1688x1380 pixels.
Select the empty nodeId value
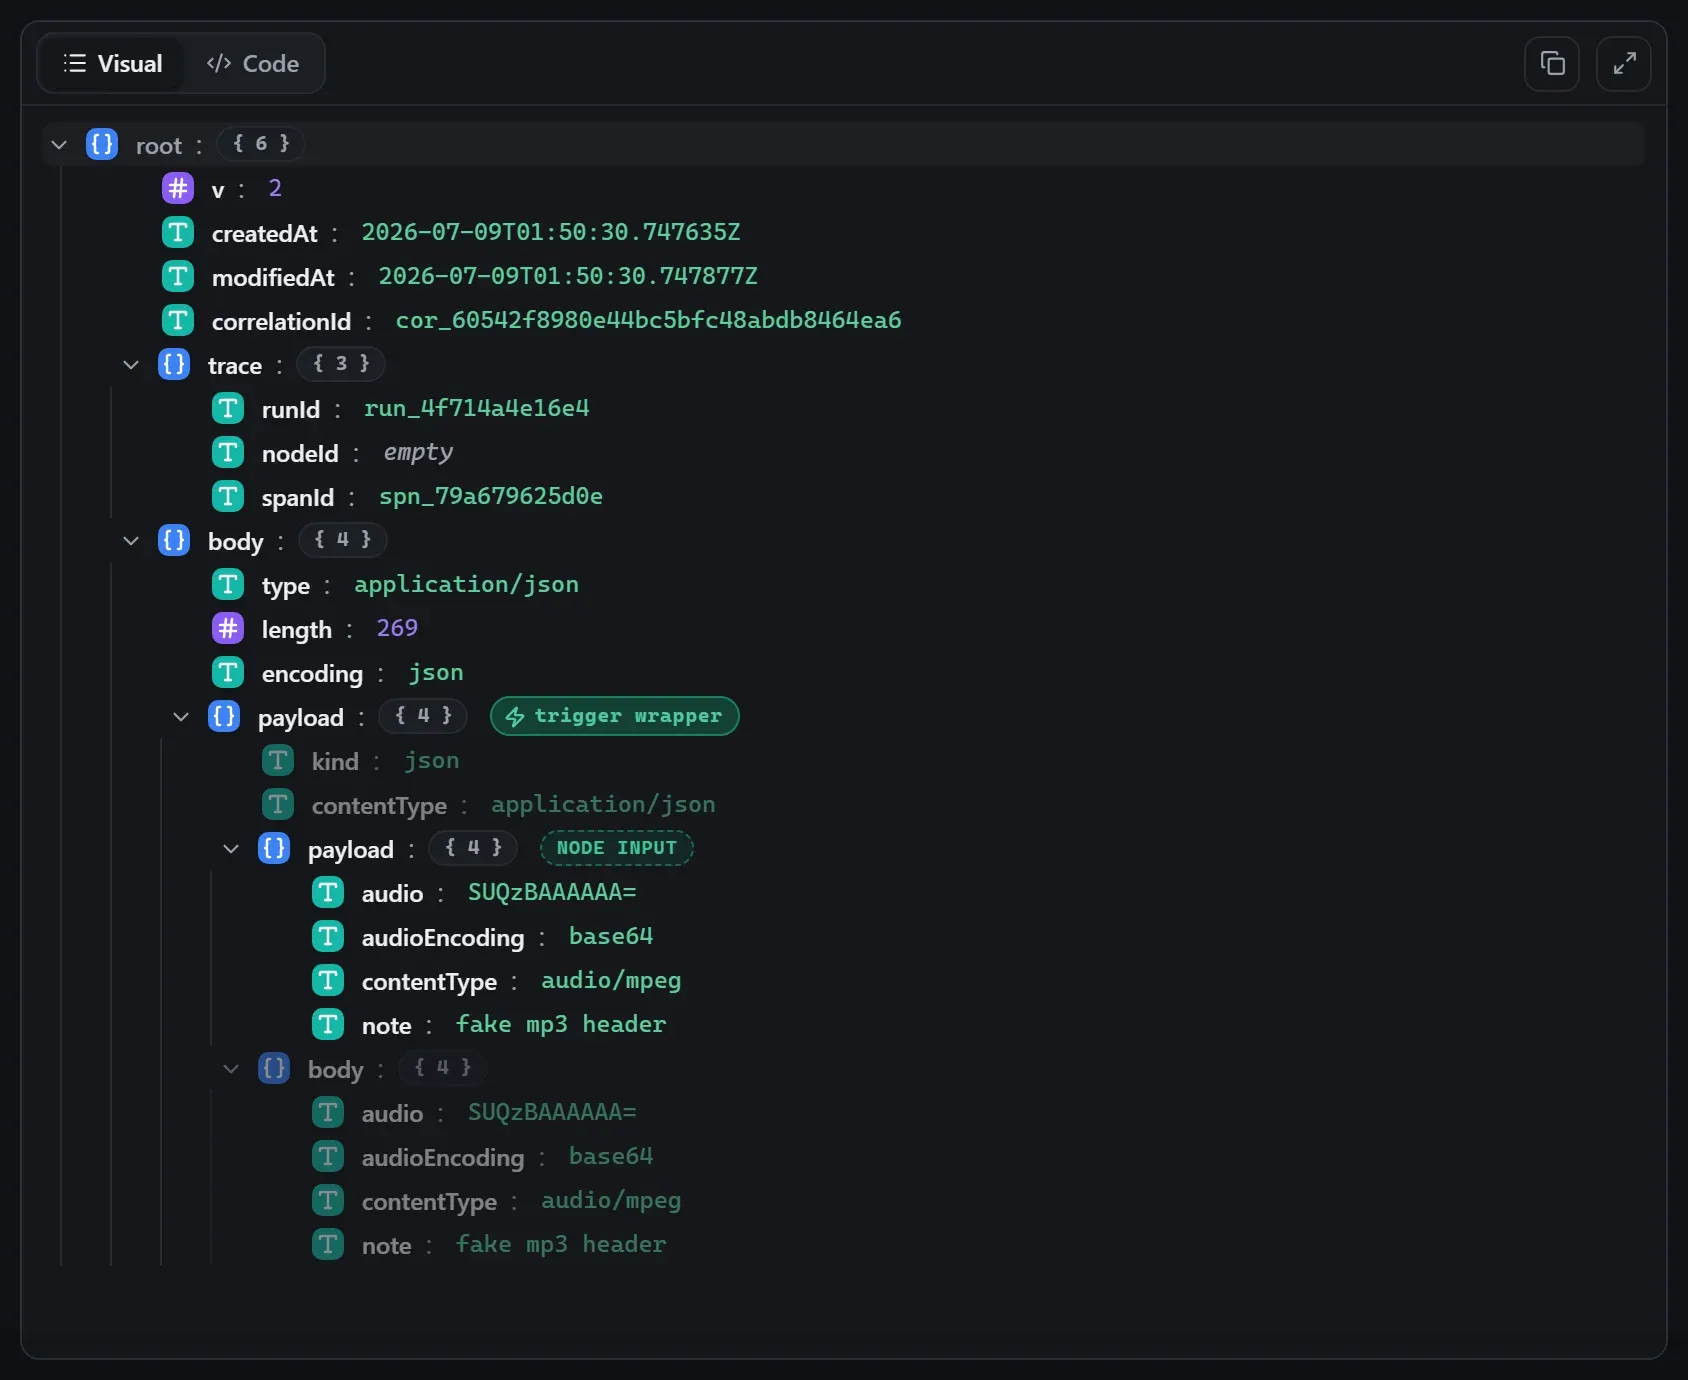click(418, 452)
